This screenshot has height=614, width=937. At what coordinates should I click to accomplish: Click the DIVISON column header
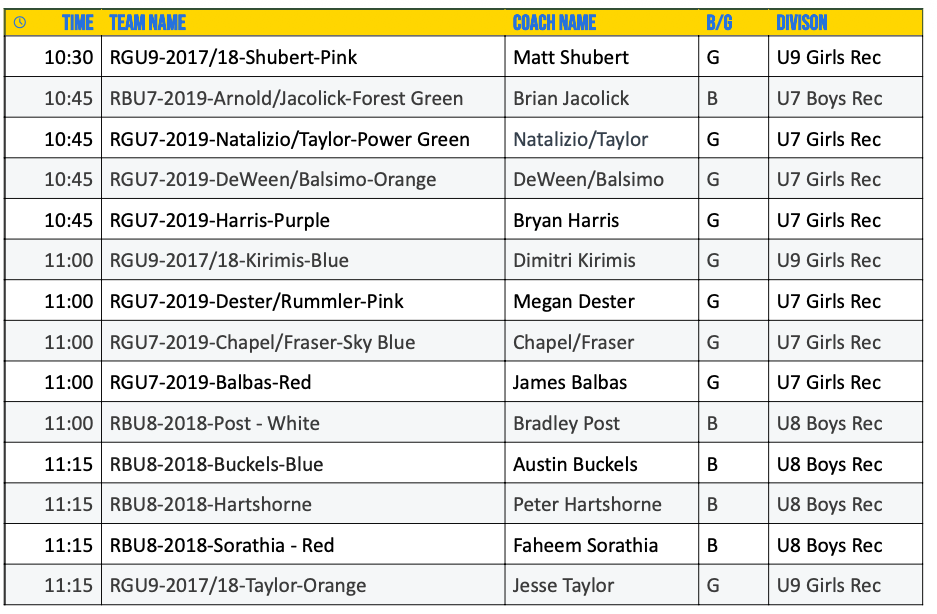point(802,23)
